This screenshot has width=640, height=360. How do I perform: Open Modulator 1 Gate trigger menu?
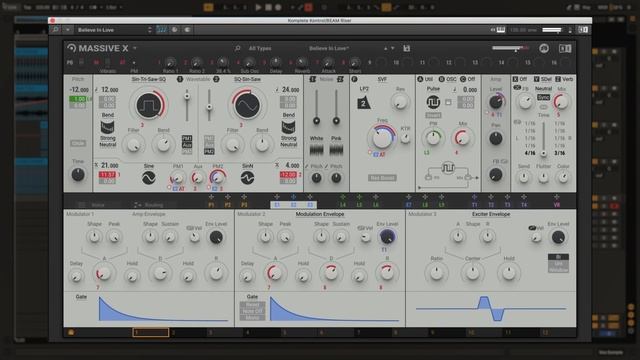[x=81, y=297]
